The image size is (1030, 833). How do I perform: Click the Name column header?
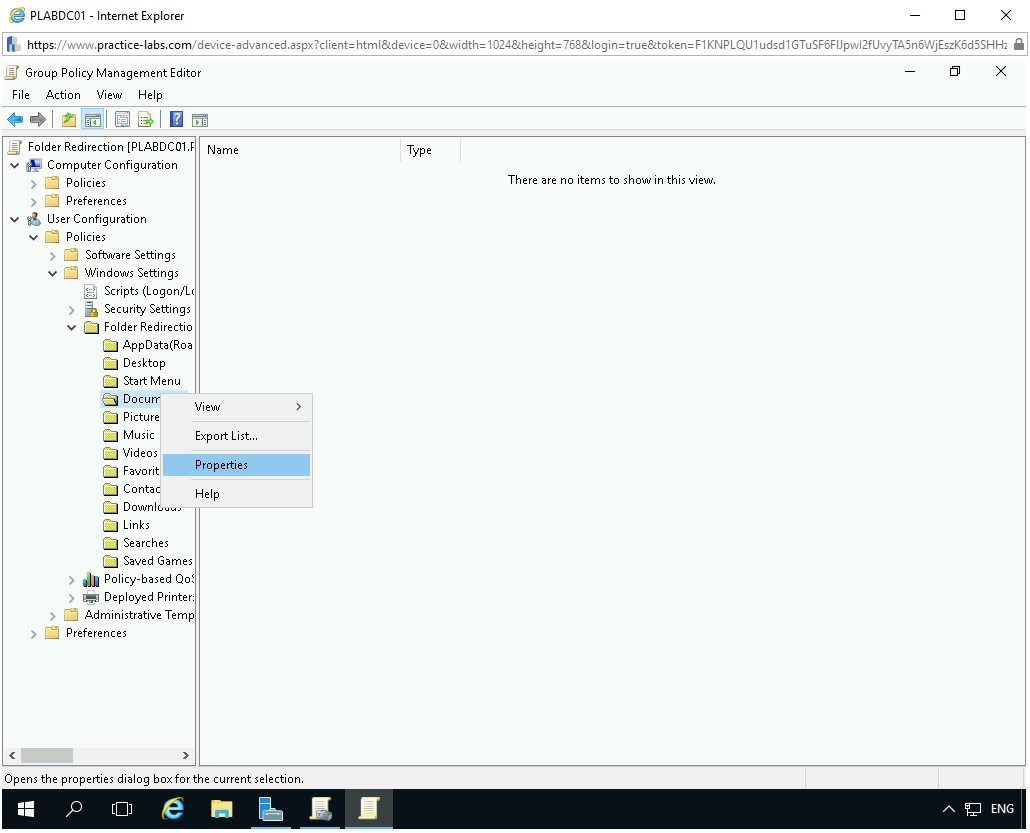click(300, 150)
